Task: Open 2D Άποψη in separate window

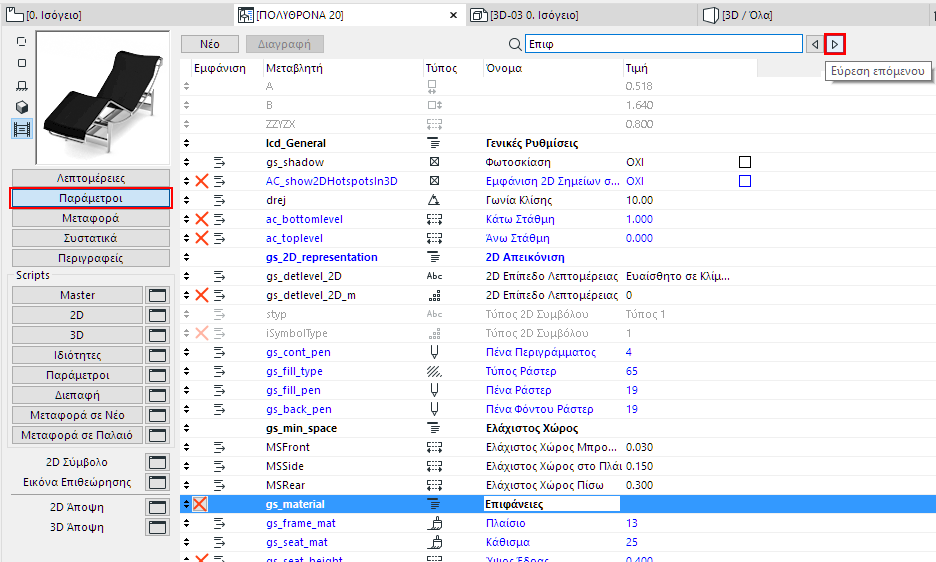Action: click(x=157, y=507)
